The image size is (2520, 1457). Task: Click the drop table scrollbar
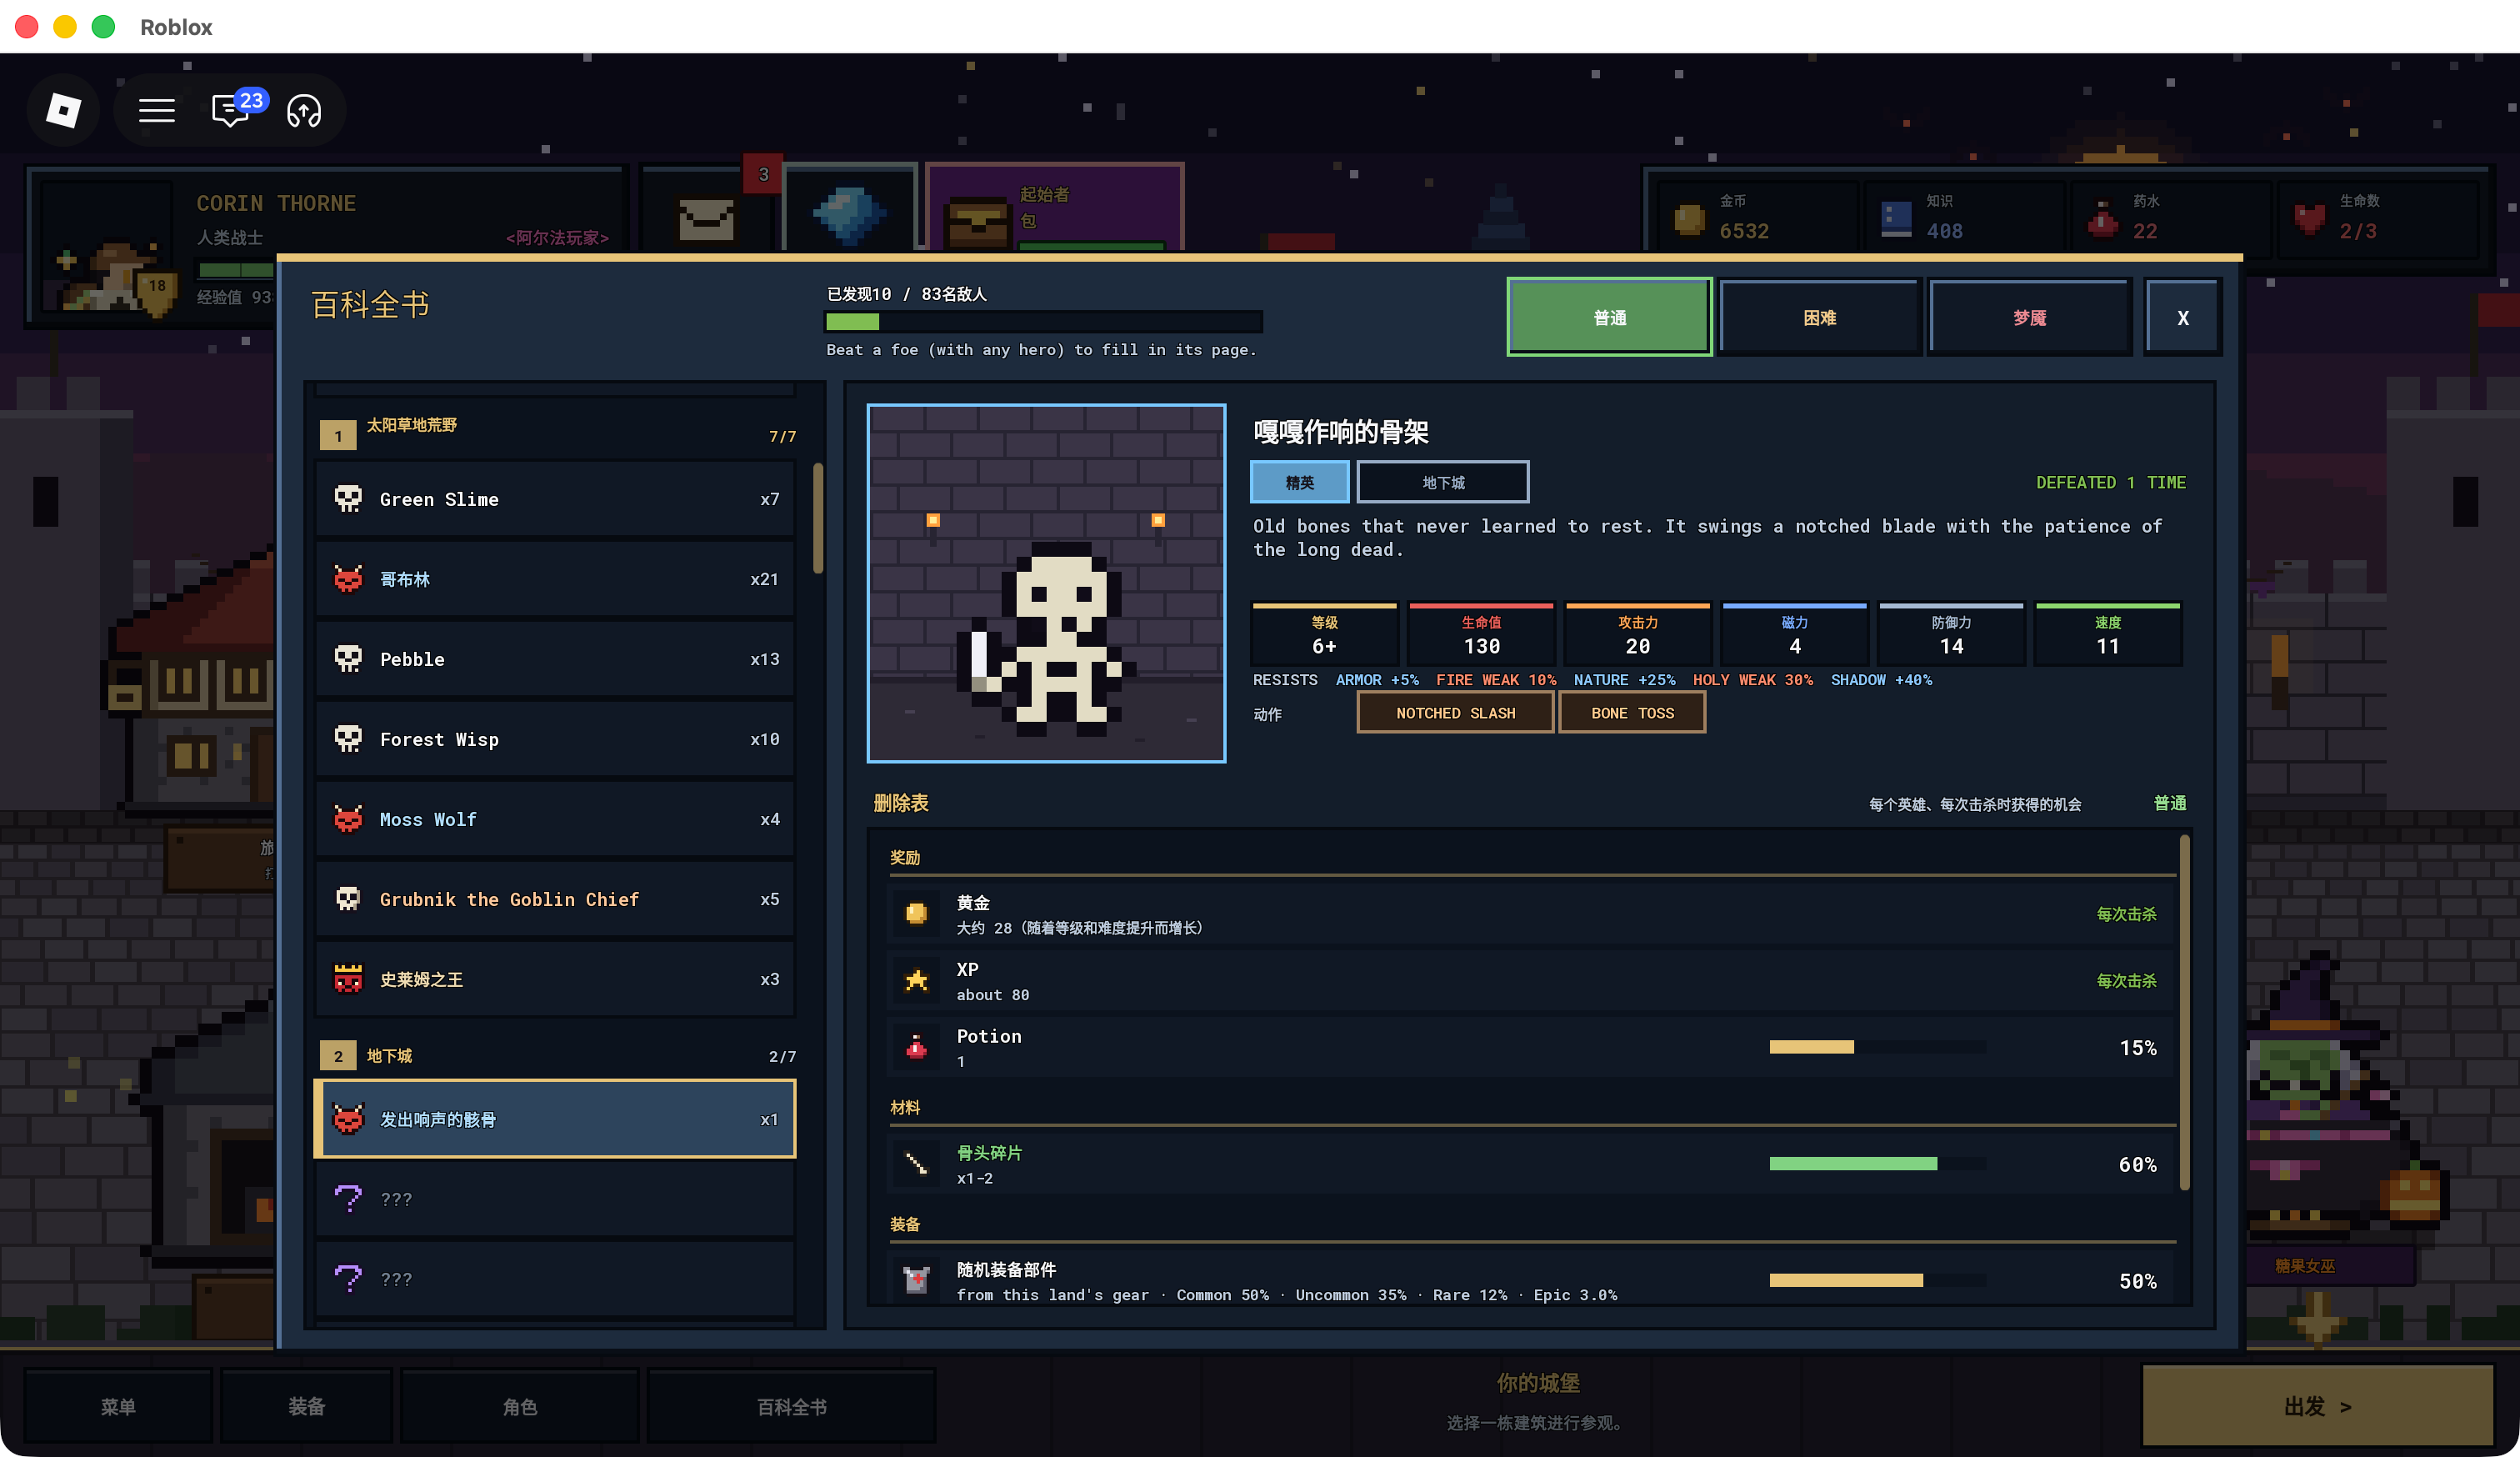point(2184,1012)
